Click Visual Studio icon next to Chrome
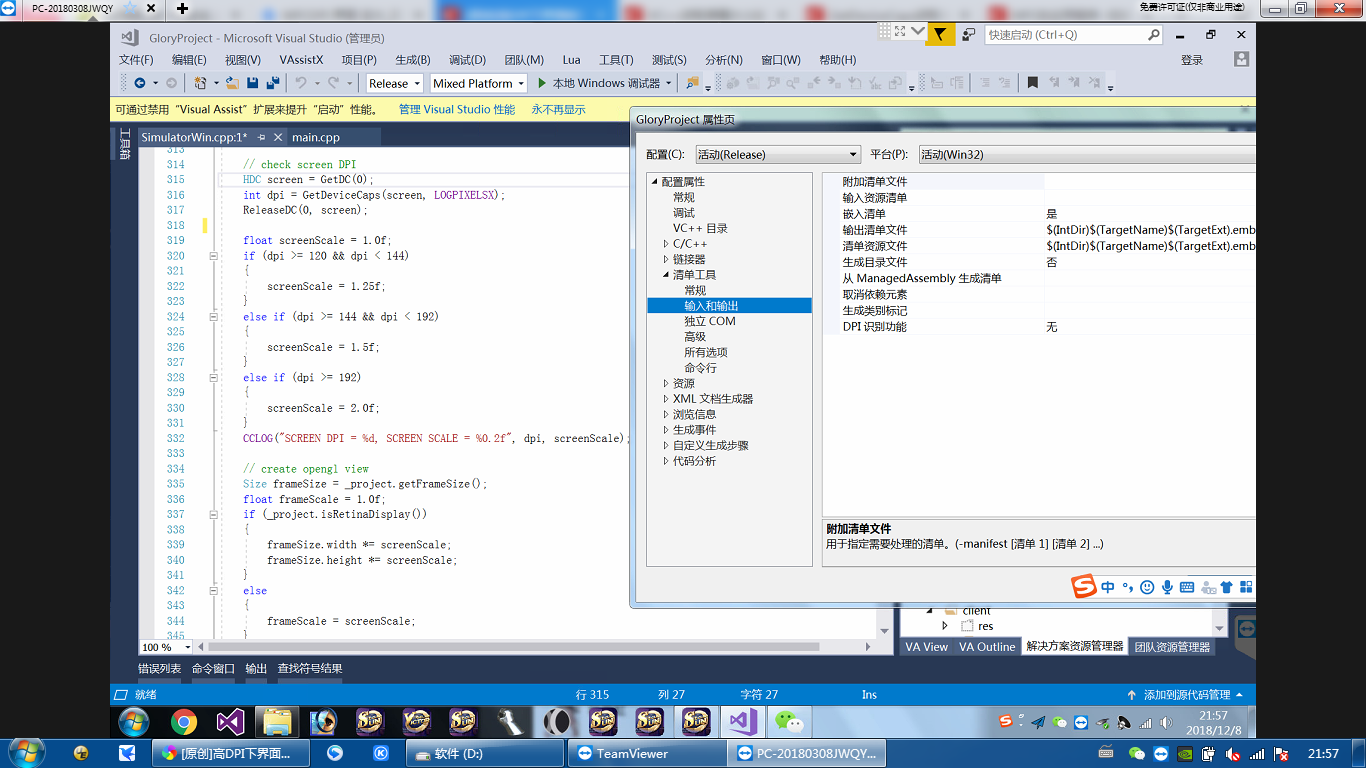Image resolution: width=1366 pixels, height=768 pixels. point(230,721)
